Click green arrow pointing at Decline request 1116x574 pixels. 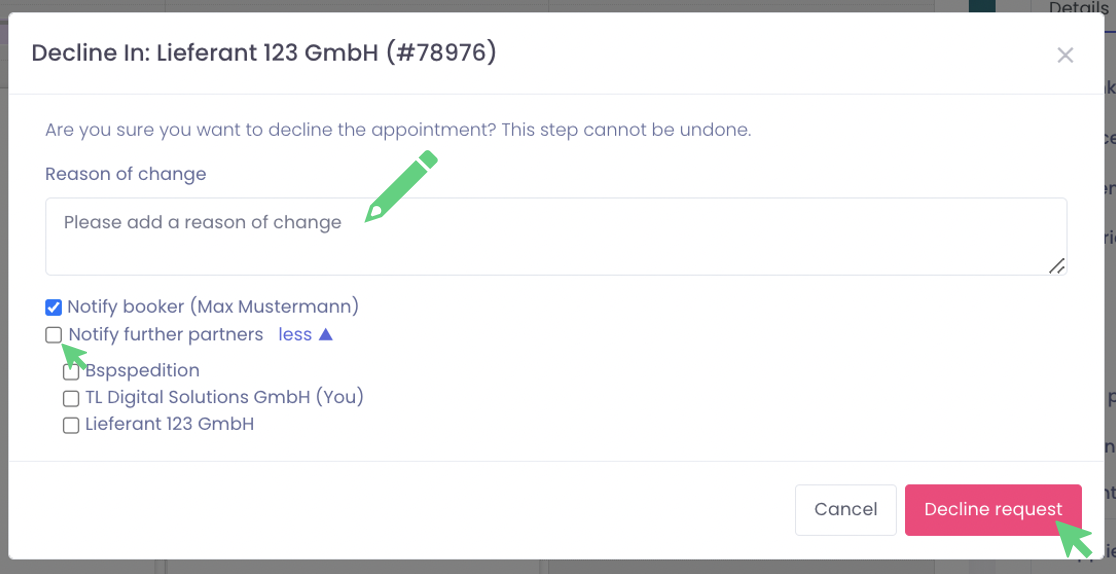tap(1074, 538)
